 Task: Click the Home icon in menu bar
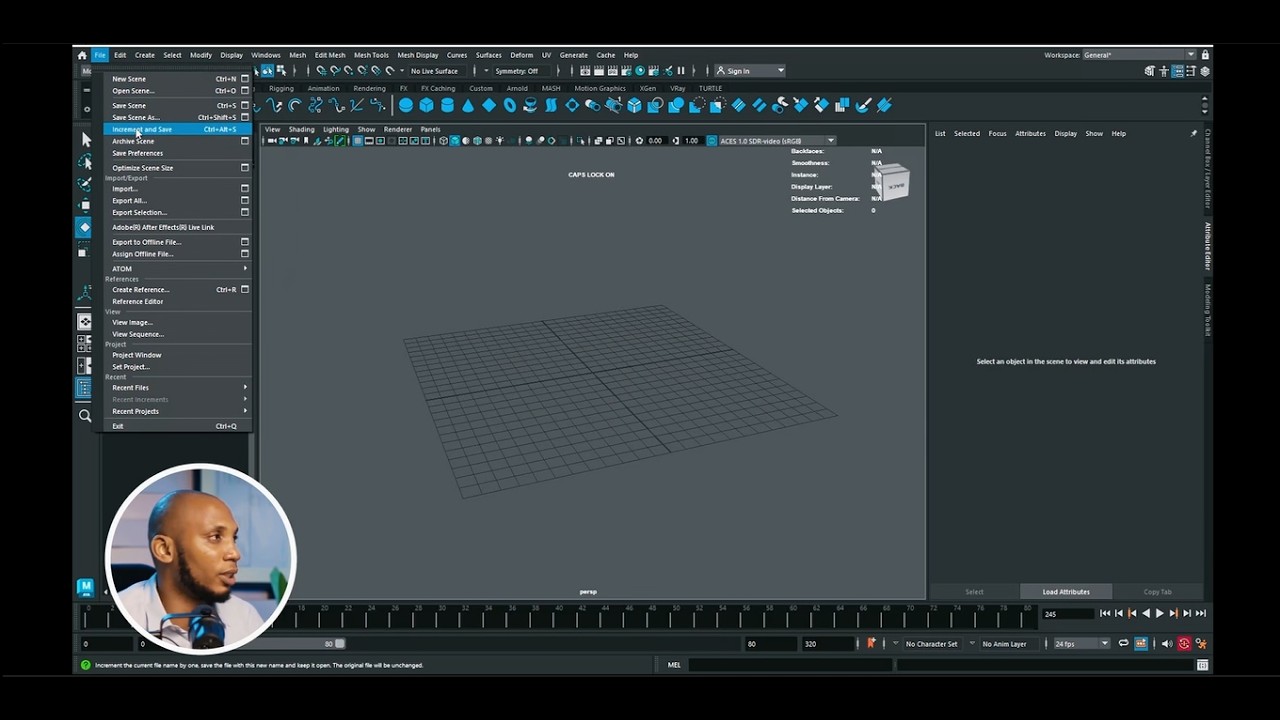tap(82, 55)
